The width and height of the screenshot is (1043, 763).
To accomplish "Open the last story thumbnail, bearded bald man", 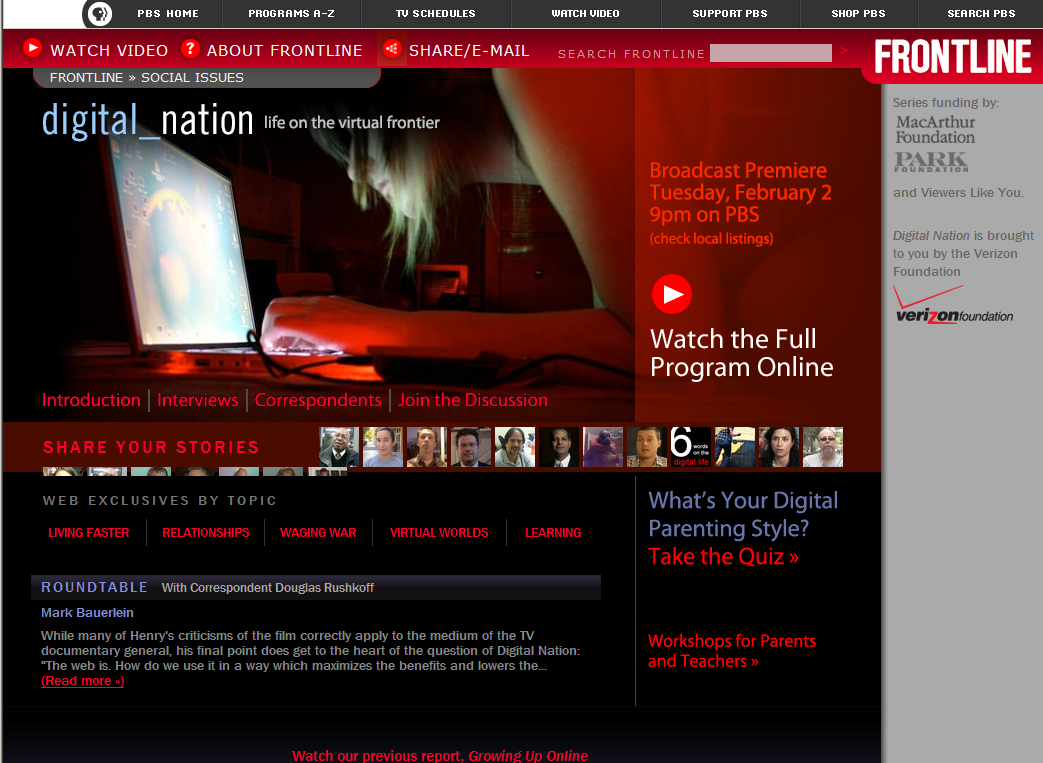I will pos(823,447).
